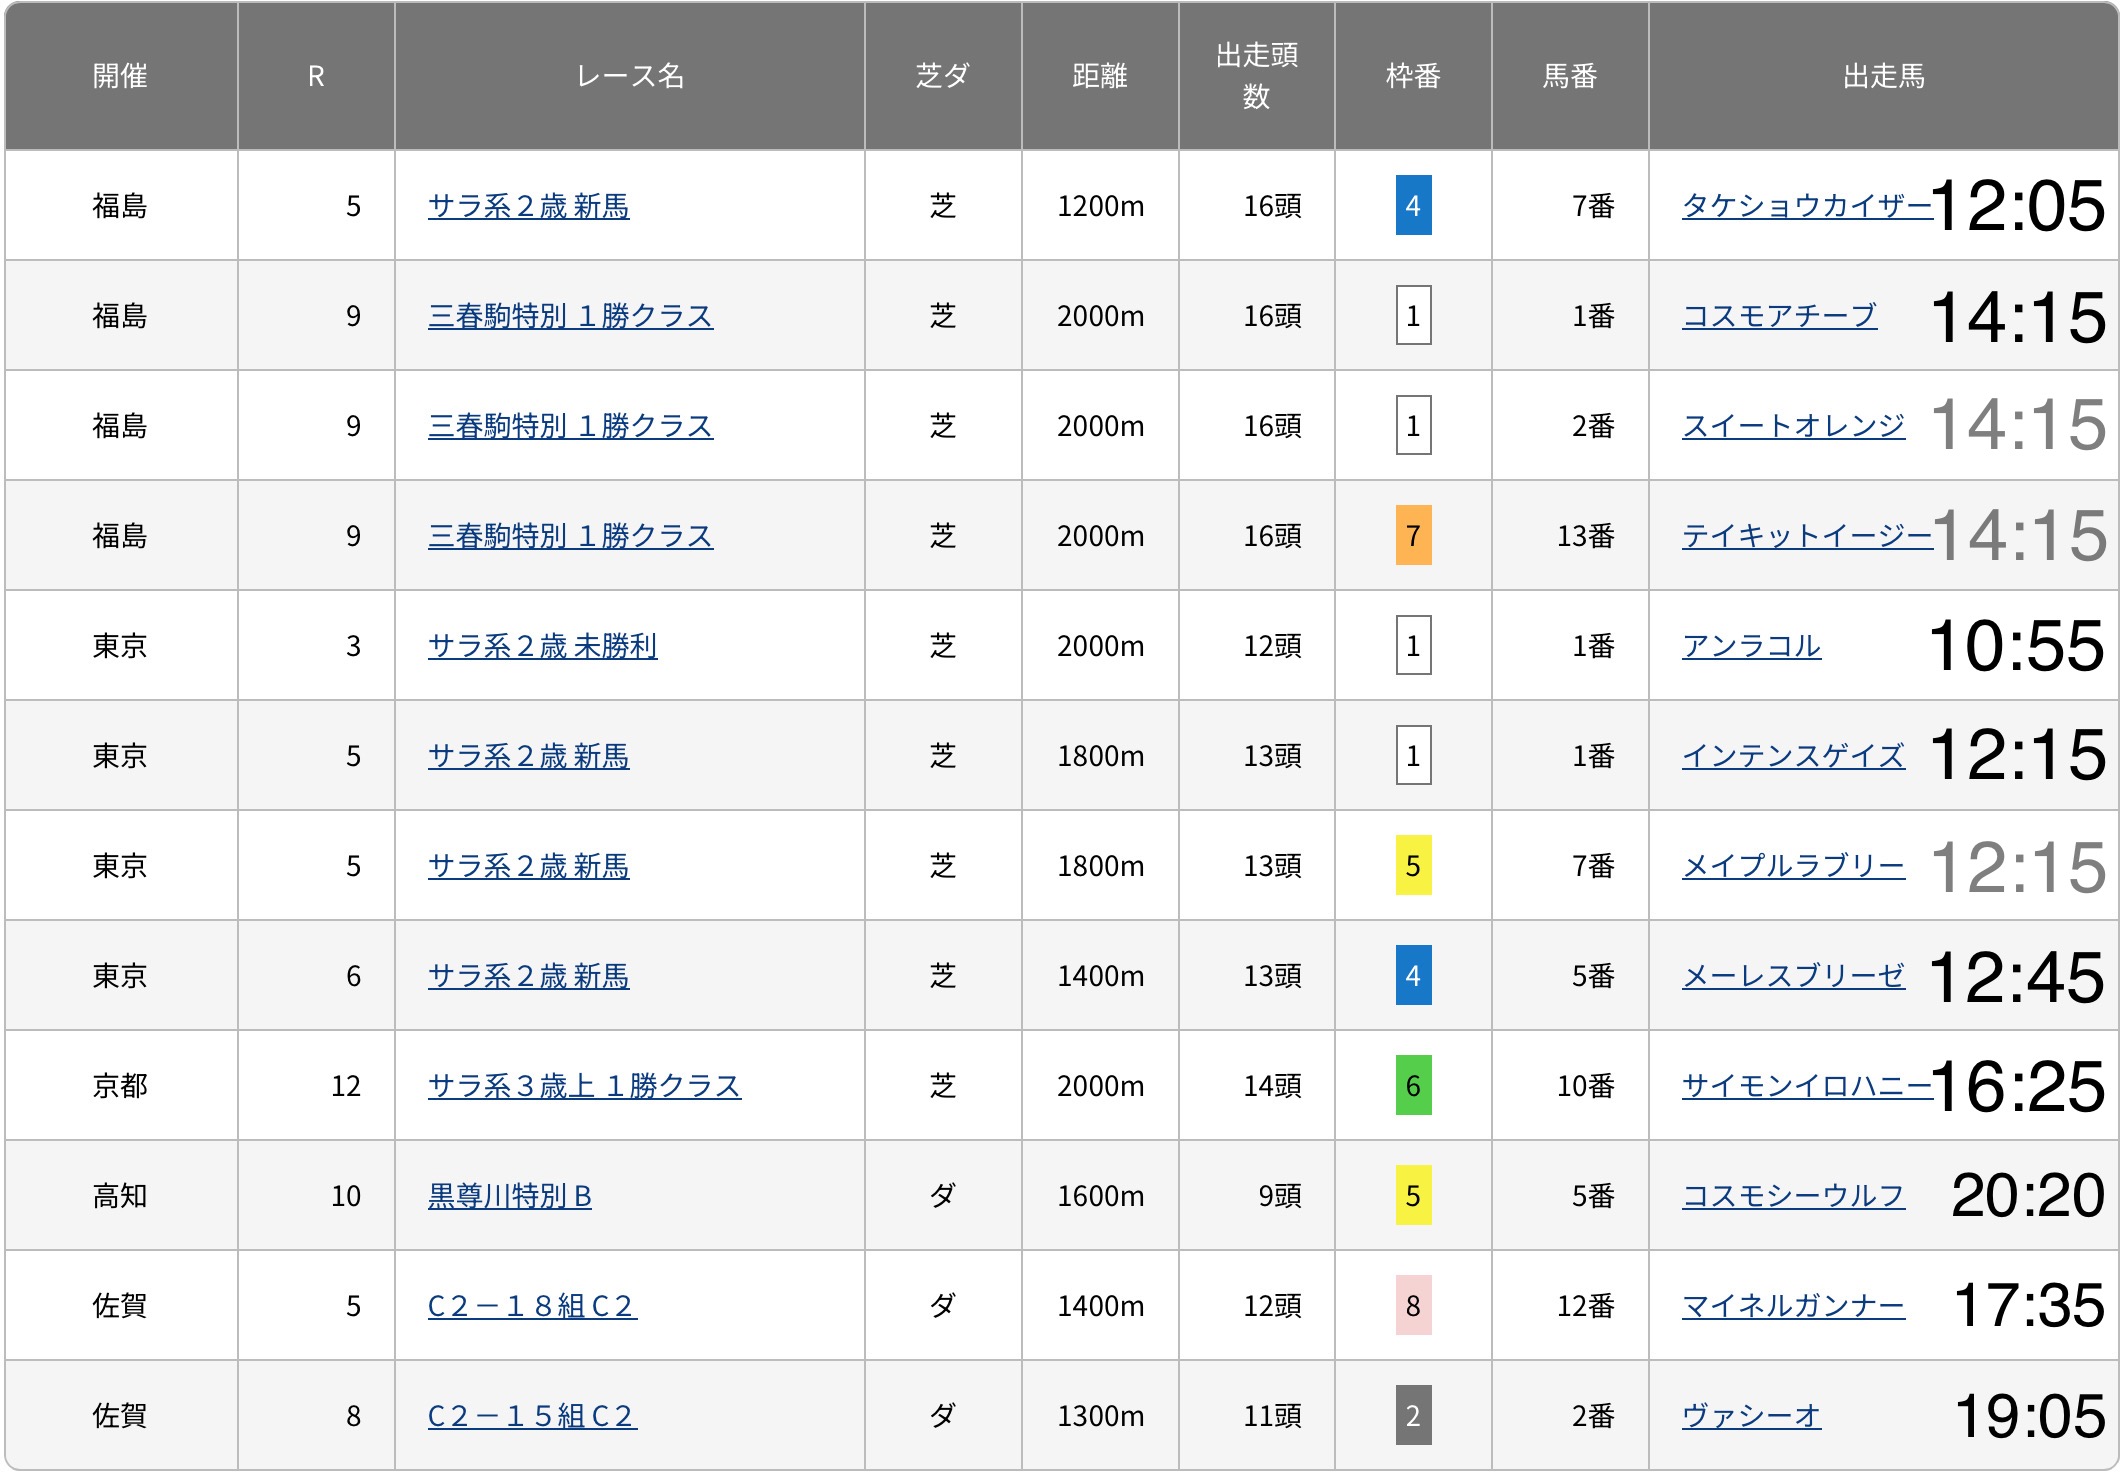Open the メイプルラブリー horse link

point(1793,866)
